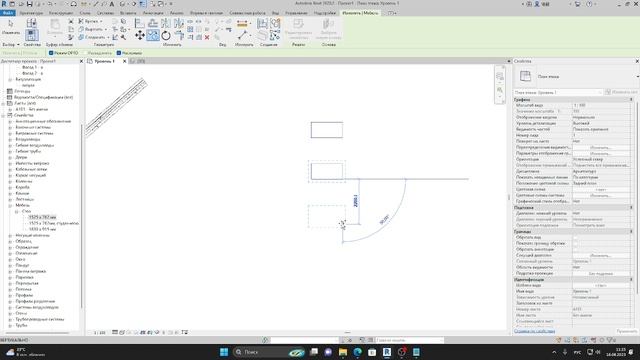Click the Revit logo application button

(x=4, y=4)
